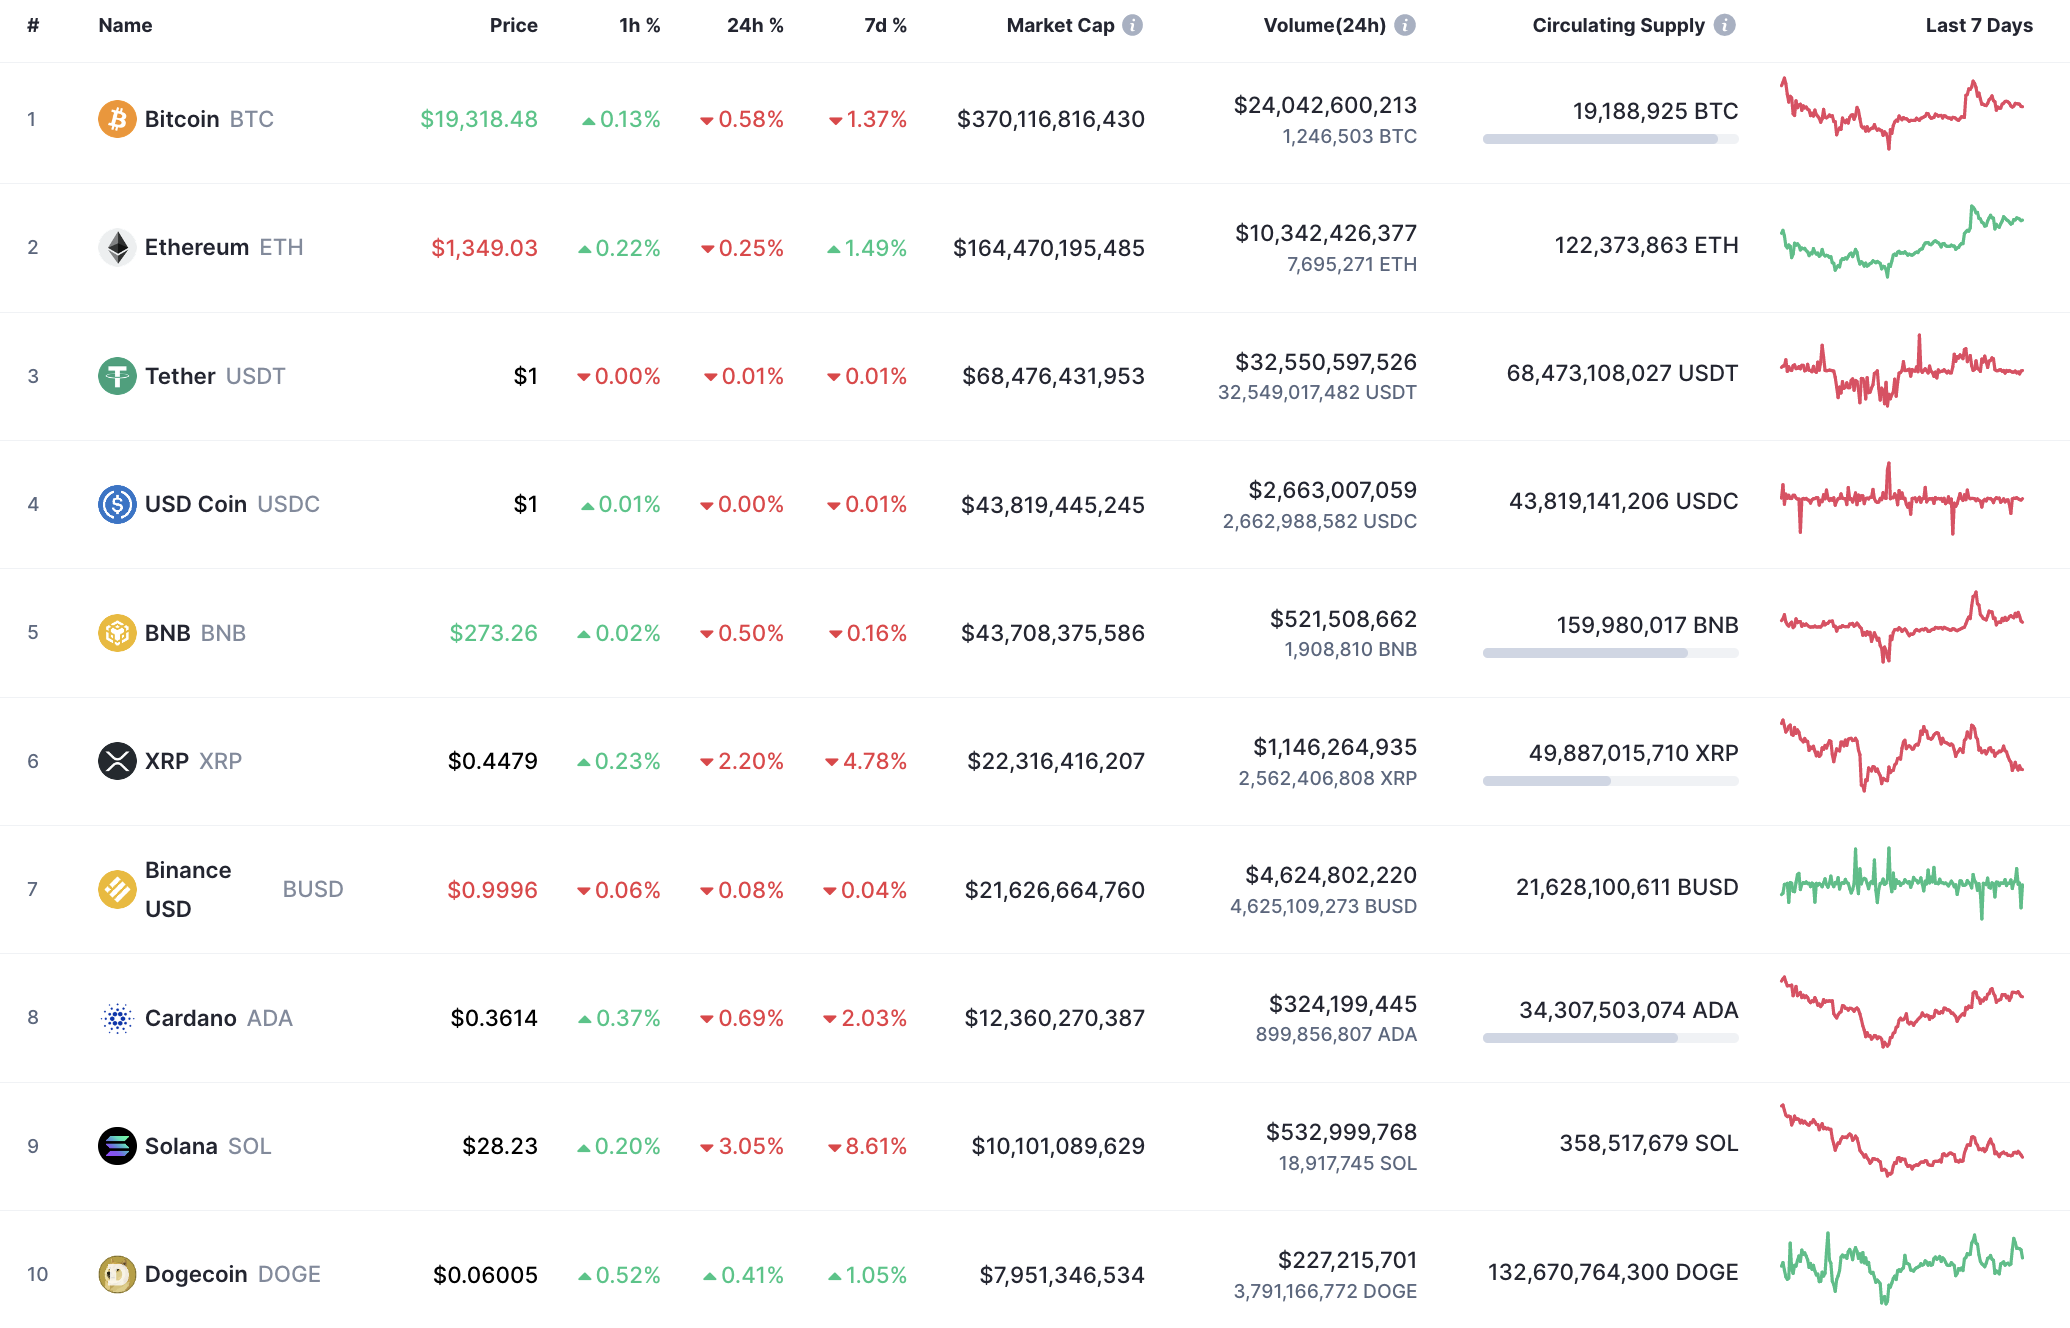Click the USD Coin logo
Image resolution: width=2070 pixels, height=1328 pixels.
point(117,504)
